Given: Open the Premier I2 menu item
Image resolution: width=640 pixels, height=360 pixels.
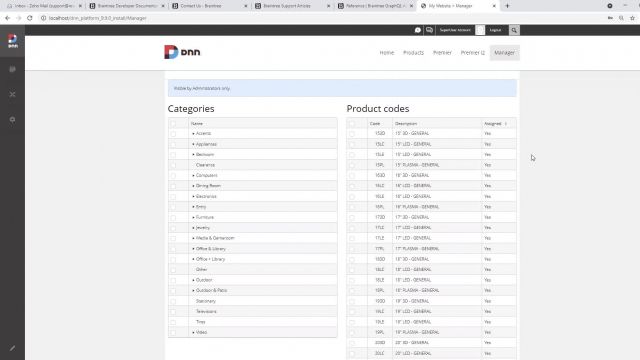Looking at the screenshot, I should [x=473, y=53].
